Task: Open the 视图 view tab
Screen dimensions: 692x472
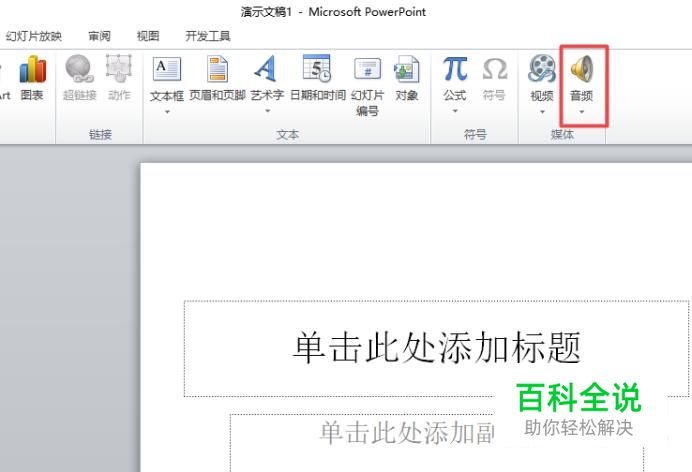Action: pyautogui.click(x=148, y=36)
